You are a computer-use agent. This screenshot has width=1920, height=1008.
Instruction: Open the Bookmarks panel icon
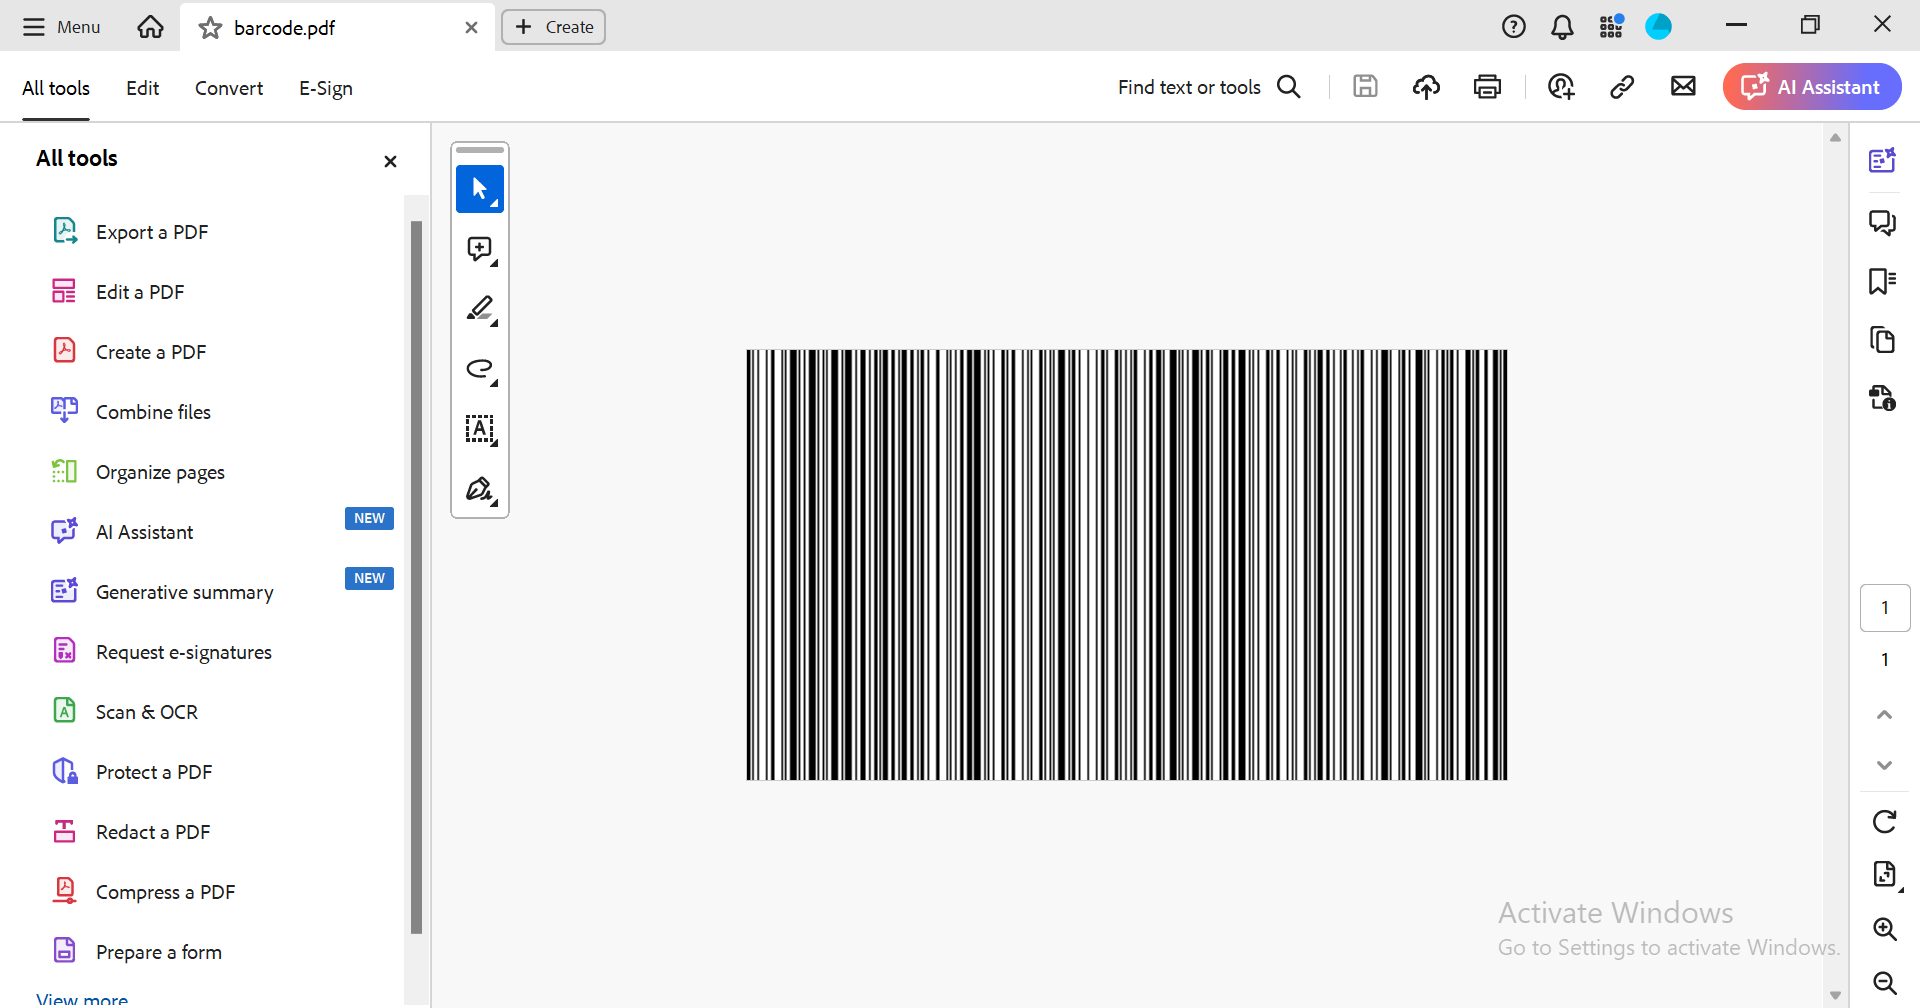pyautogui.click(x=1883, y=281)
